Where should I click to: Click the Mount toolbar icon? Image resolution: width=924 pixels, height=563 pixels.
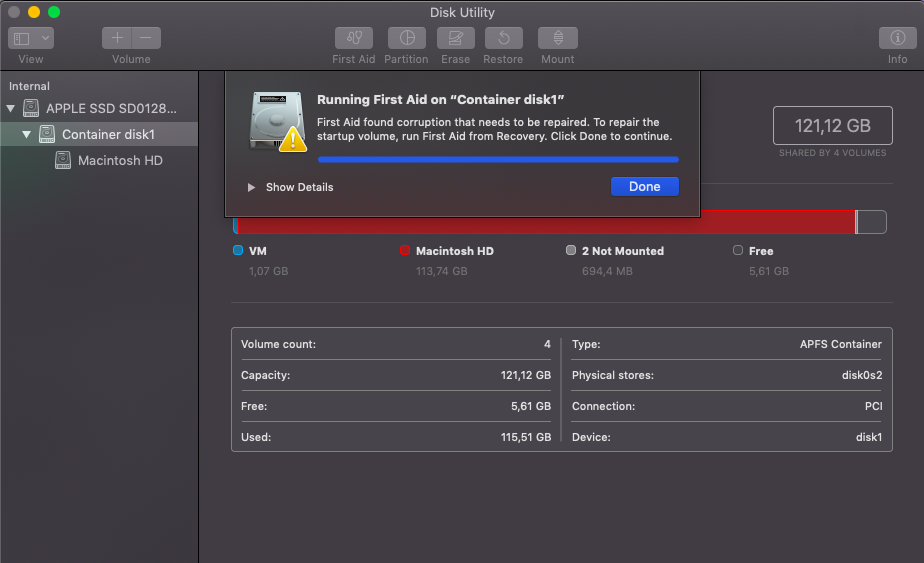coord(557,38)
